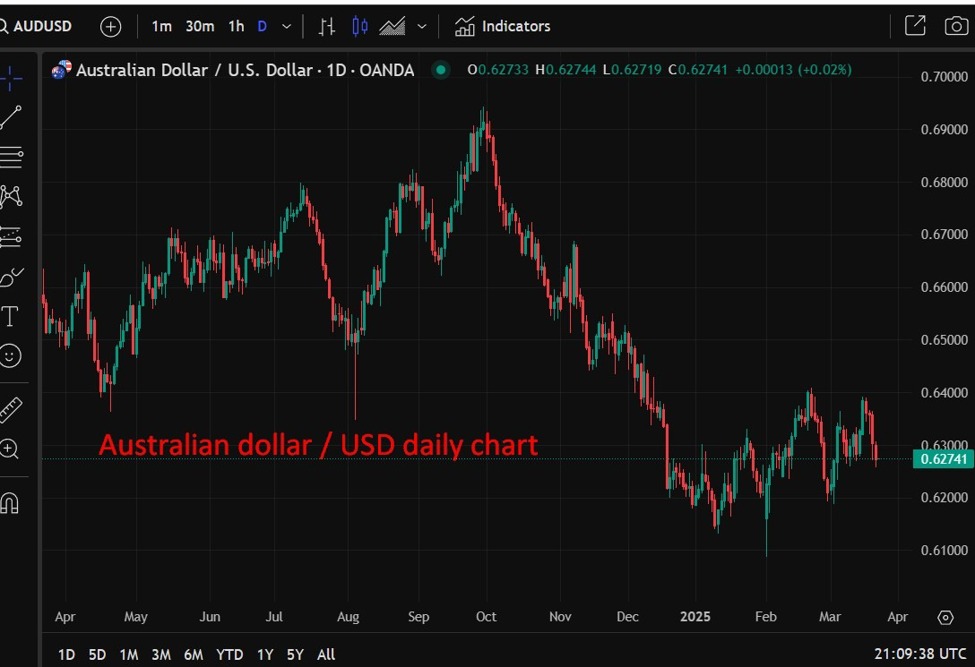Add symbol to compare with plus icon
Image resolution: width=975 pixels, height=667 pixels.
111,27
